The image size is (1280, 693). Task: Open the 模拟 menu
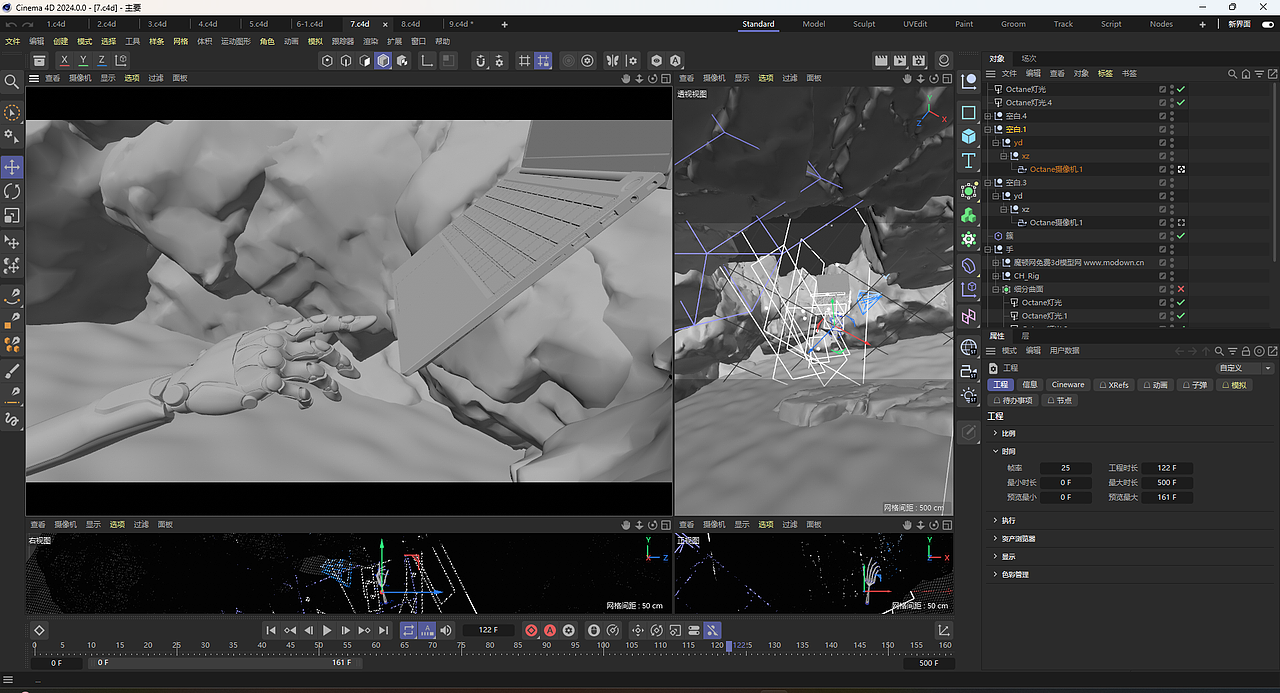(315, 42)
